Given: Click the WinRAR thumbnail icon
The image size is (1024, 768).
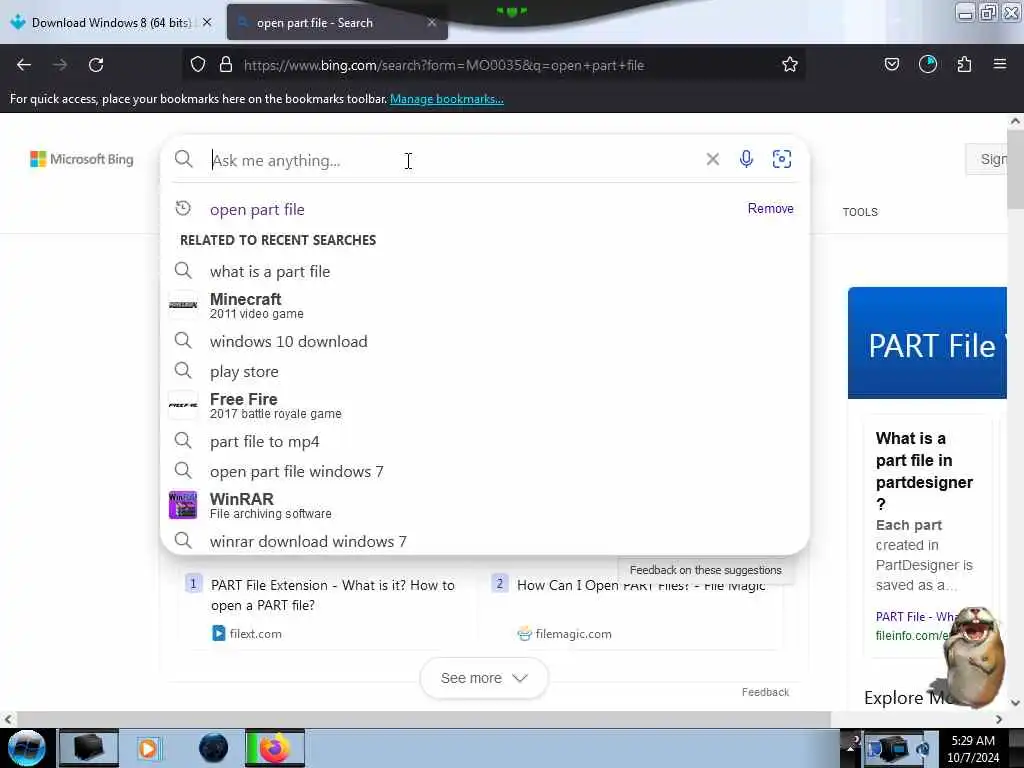Looking at the screenshot, I should 183,505.
